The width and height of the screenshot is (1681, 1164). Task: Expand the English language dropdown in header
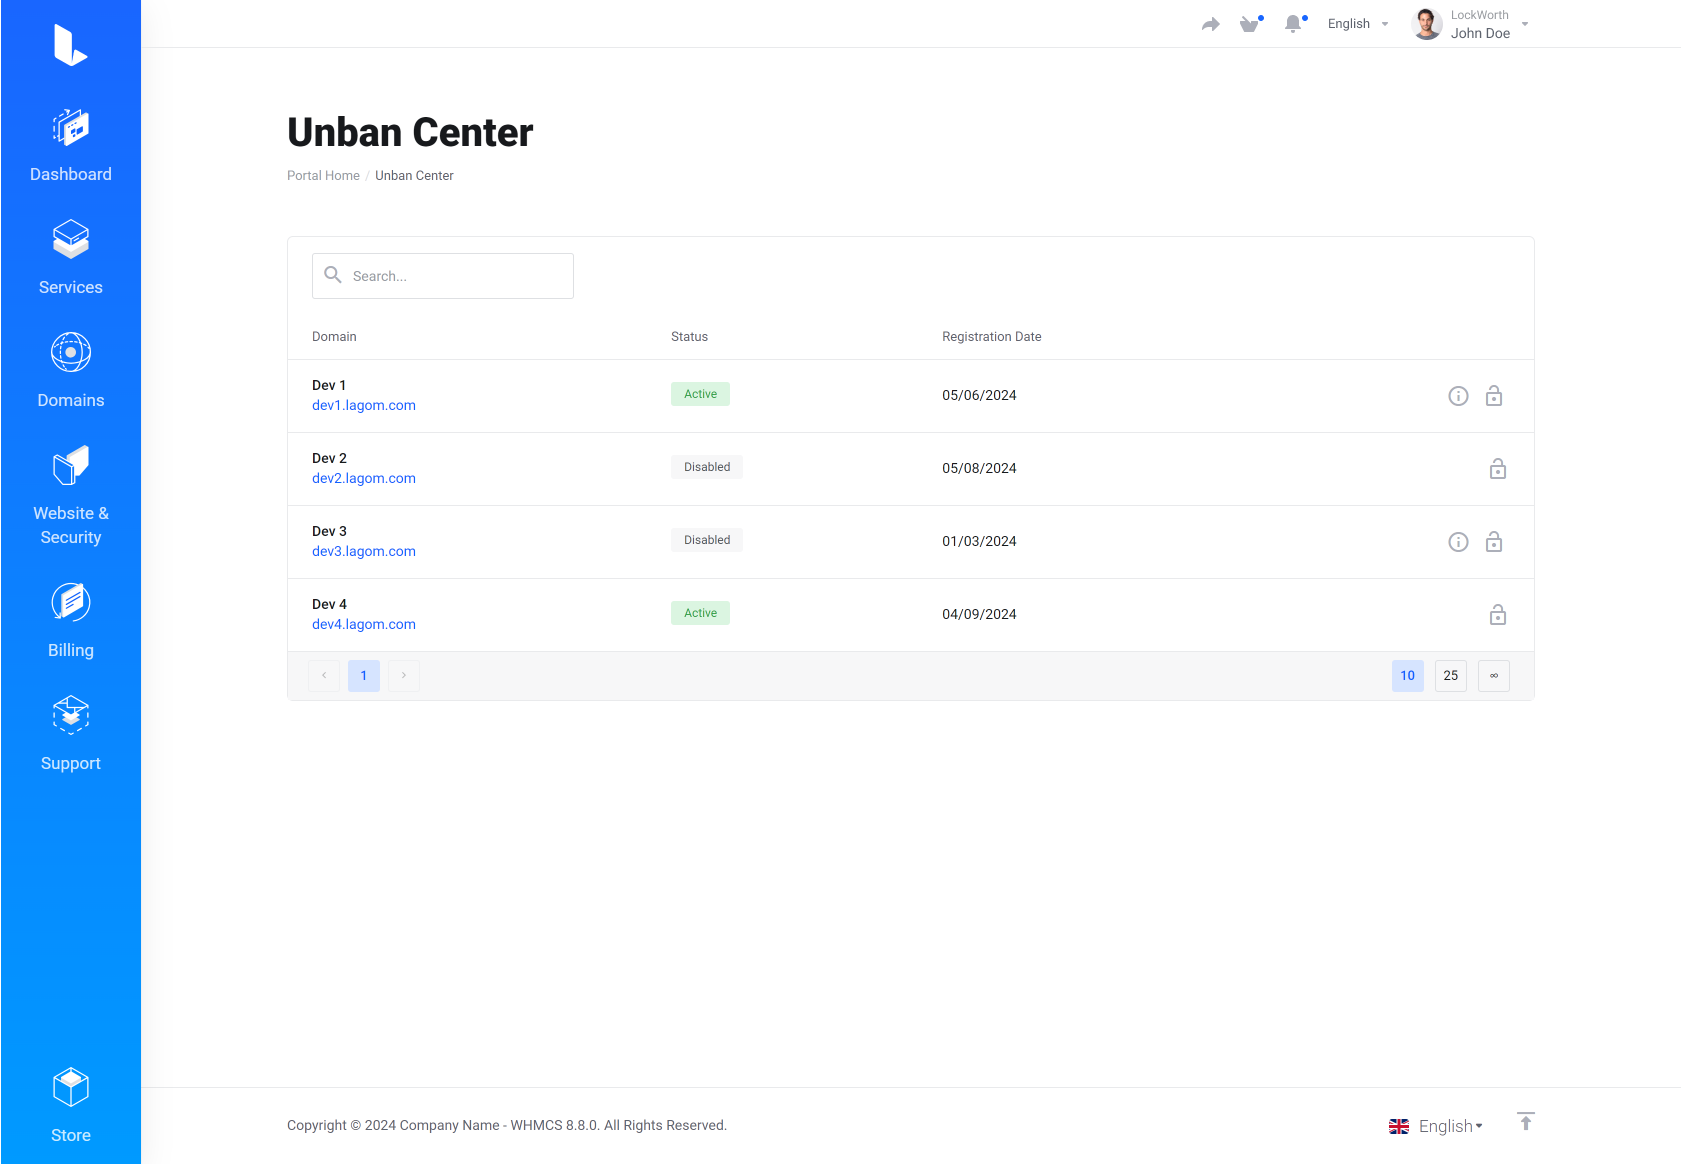1358,24
